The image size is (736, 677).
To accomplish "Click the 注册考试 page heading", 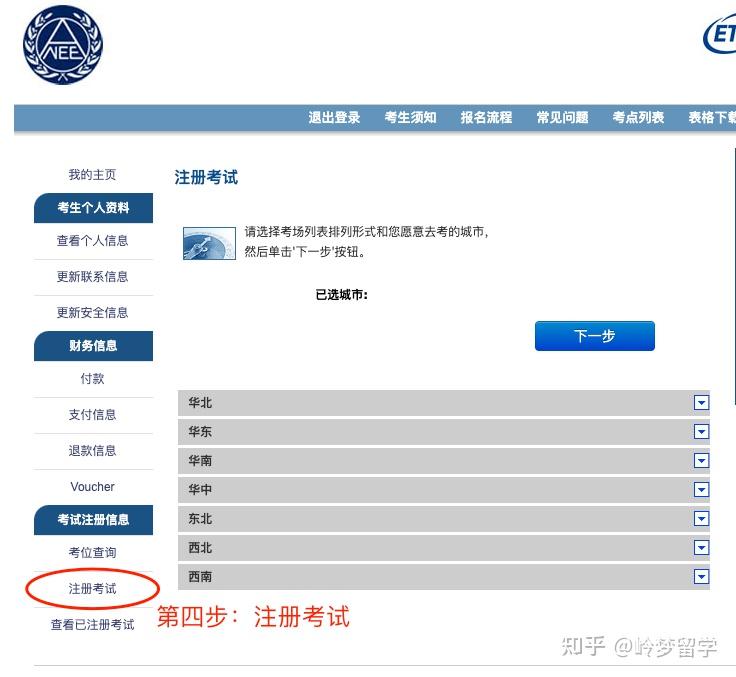I will tap(206, 177).
